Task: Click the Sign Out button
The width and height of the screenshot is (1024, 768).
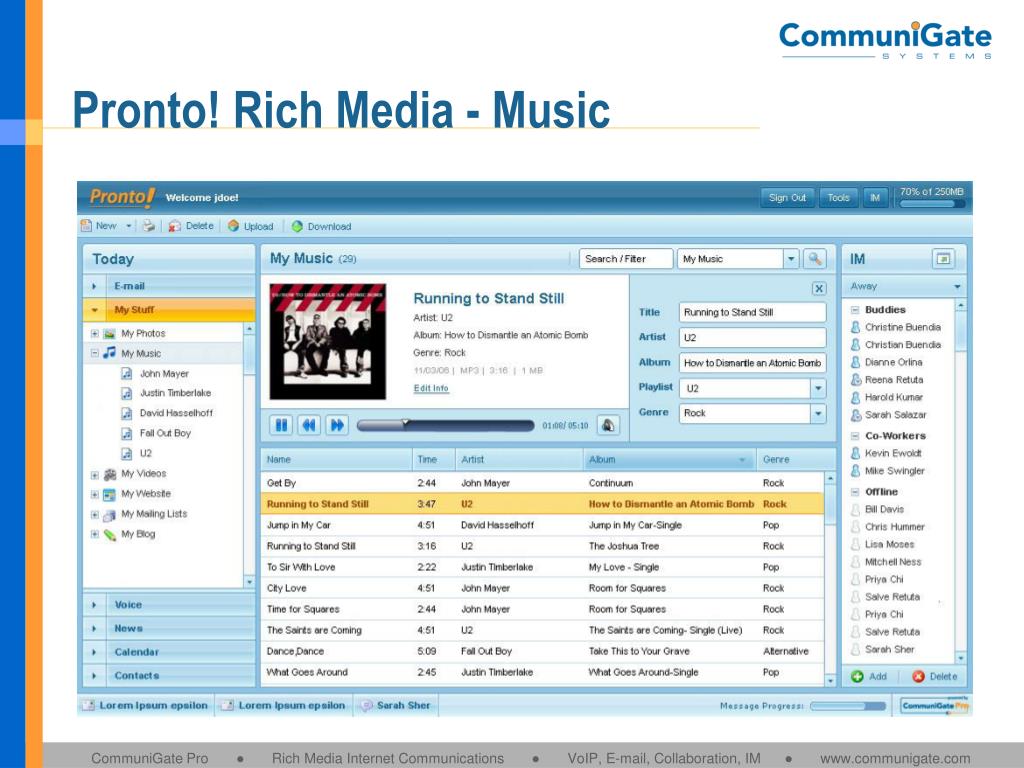Action: click(x=787, y=197)
